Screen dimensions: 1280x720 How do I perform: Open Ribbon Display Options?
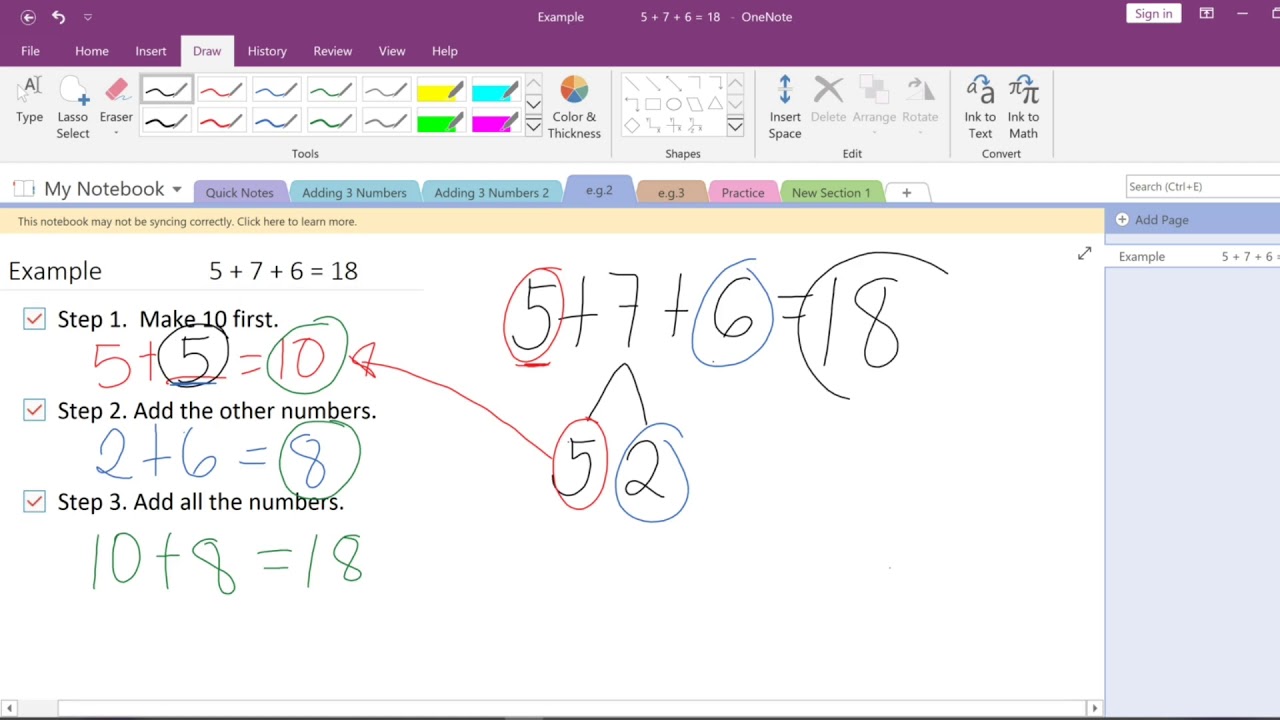tap(1207, 14)
